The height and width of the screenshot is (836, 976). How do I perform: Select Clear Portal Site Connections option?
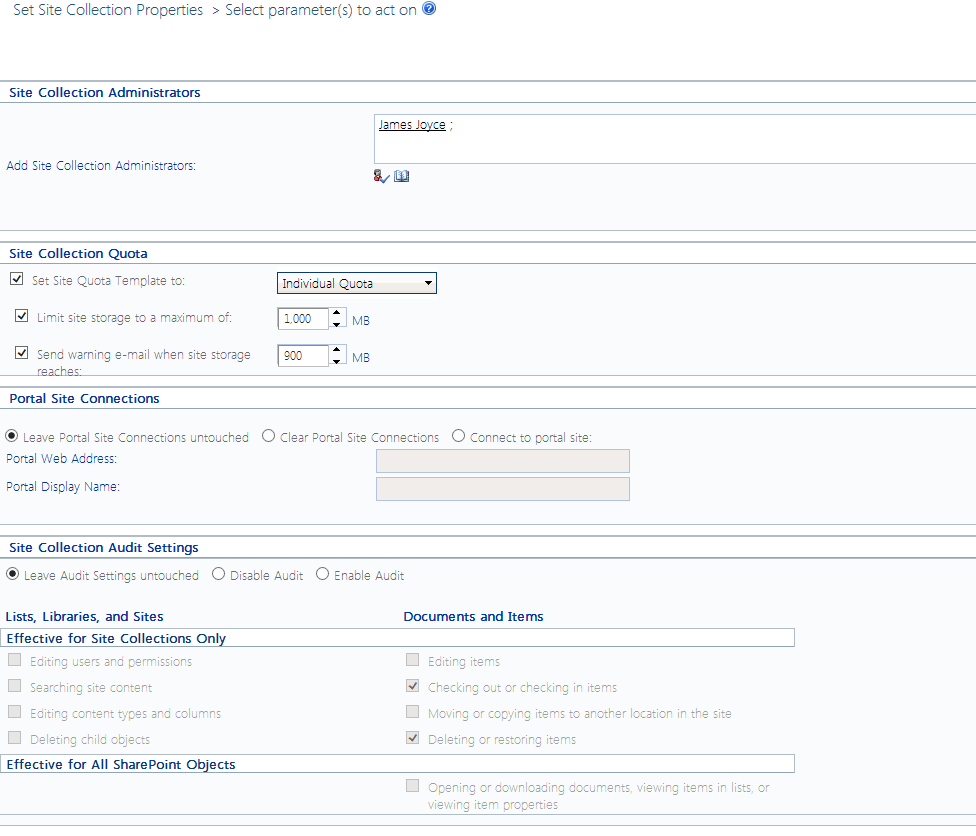point(268,436)
